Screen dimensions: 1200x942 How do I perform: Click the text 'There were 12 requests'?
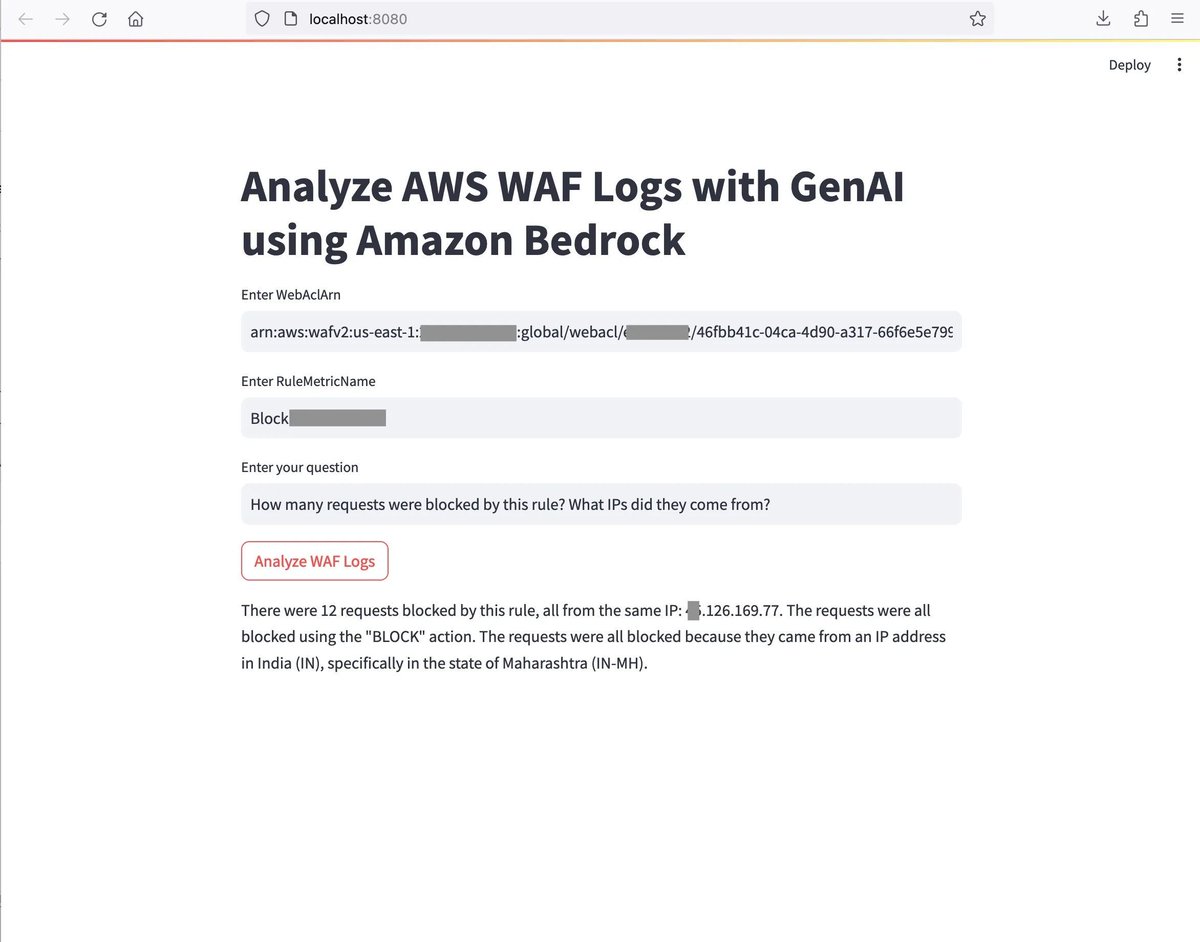319,610
